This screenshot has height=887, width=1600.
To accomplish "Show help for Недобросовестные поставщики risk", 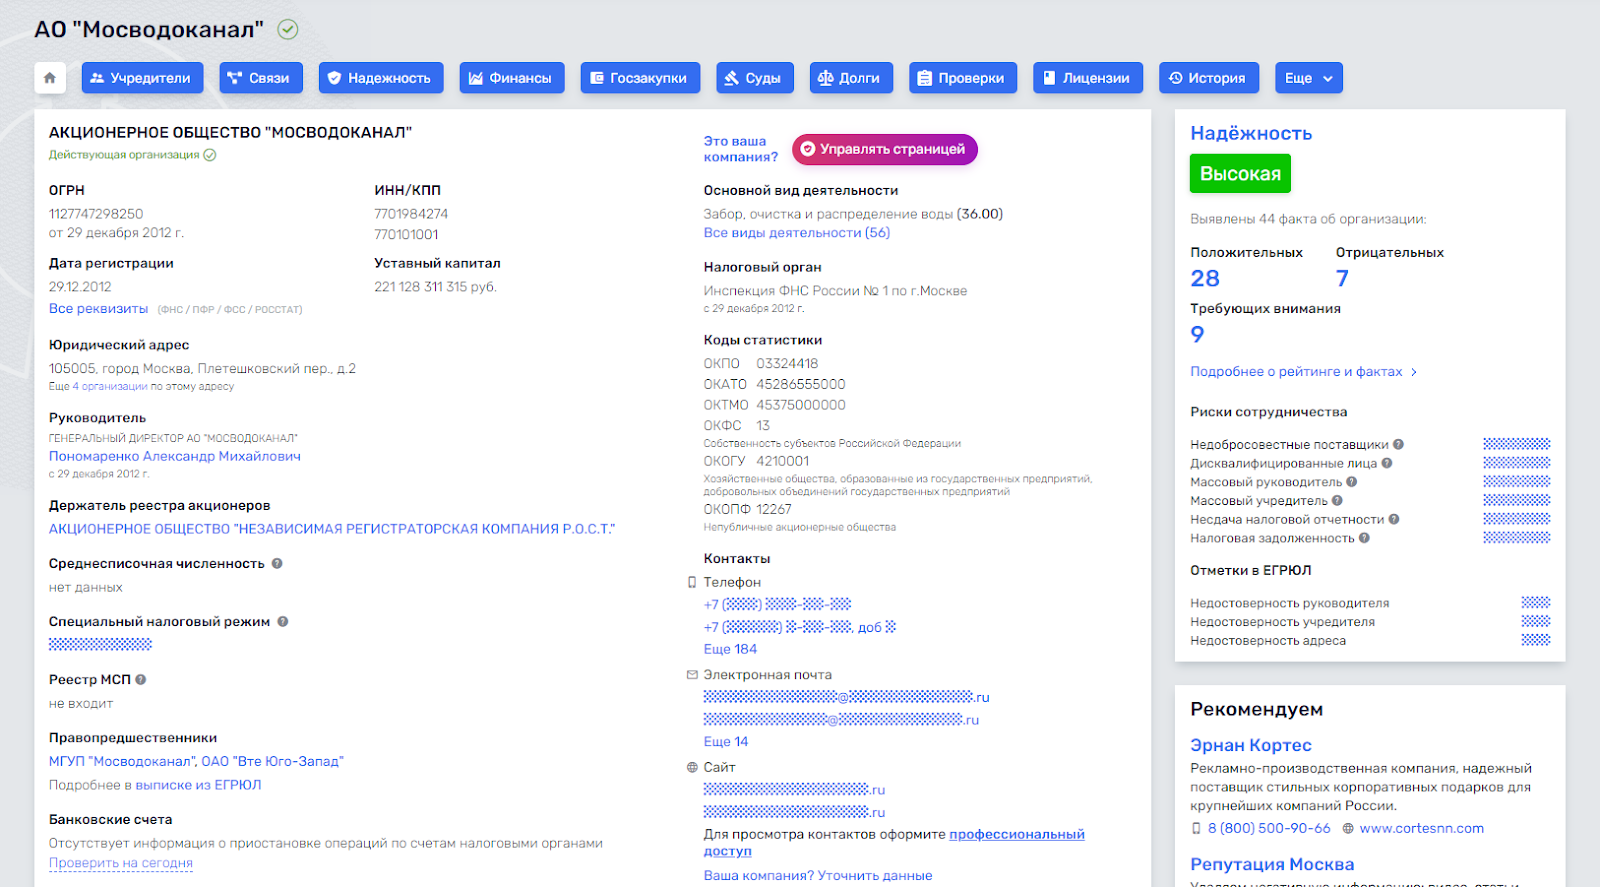I will 1399,445.
